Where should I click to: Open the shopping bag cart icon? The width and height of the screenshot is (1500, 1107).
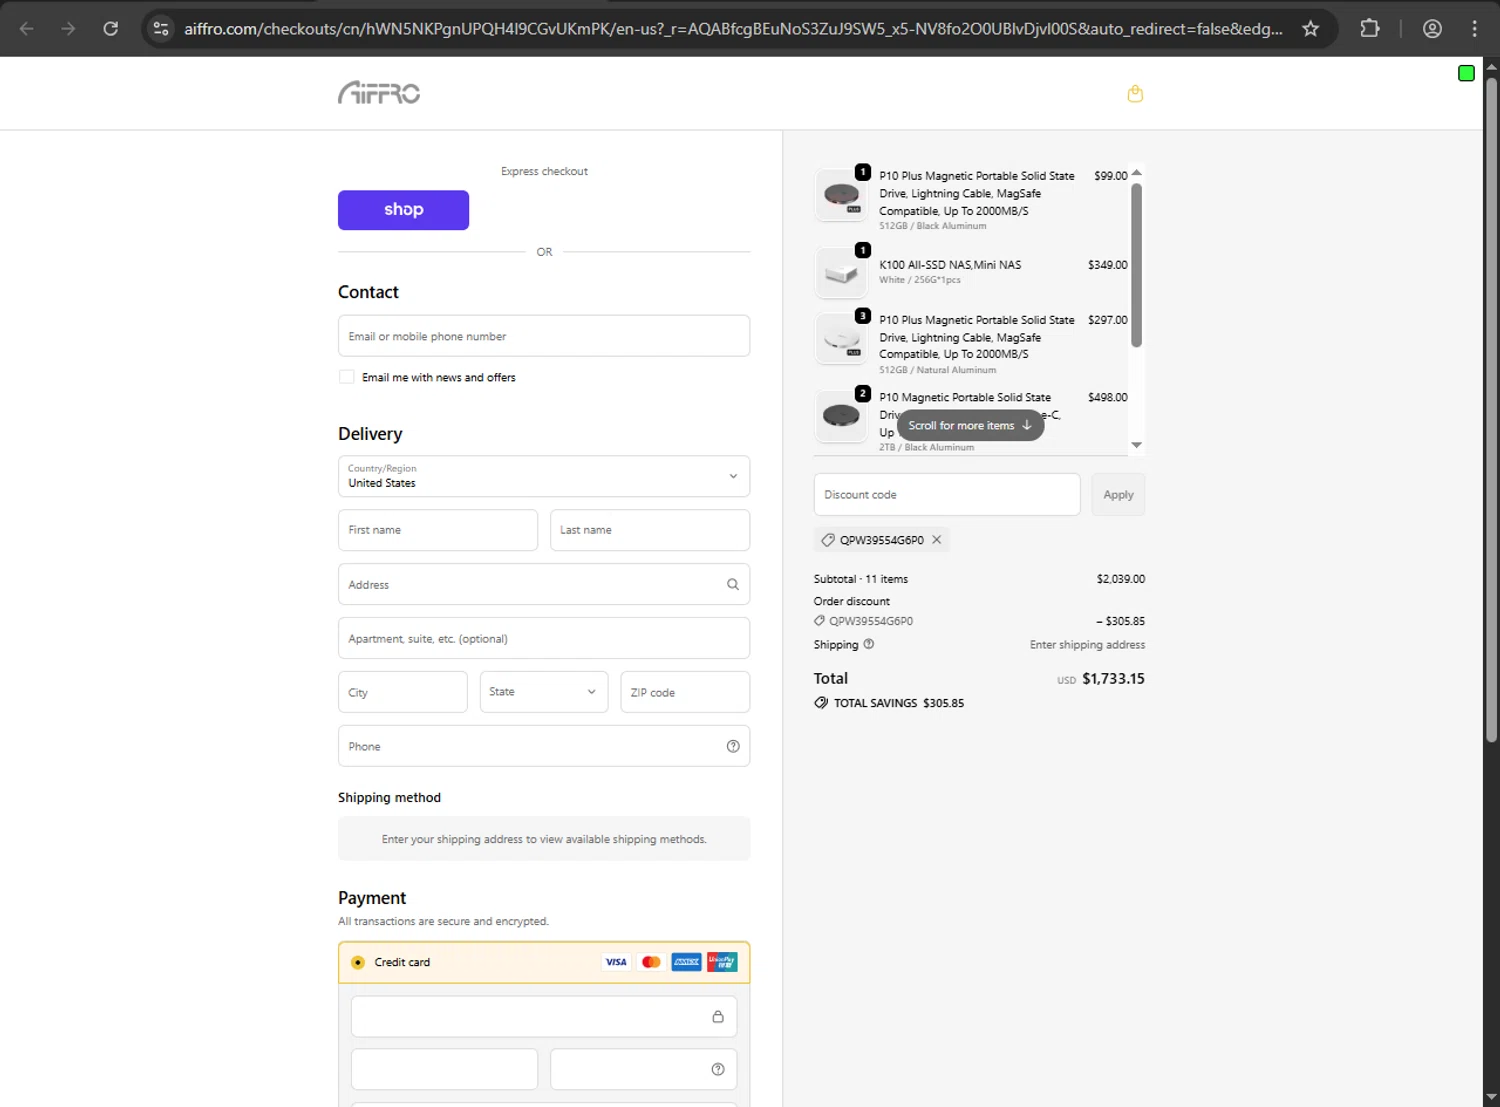tap(1135, 94)
